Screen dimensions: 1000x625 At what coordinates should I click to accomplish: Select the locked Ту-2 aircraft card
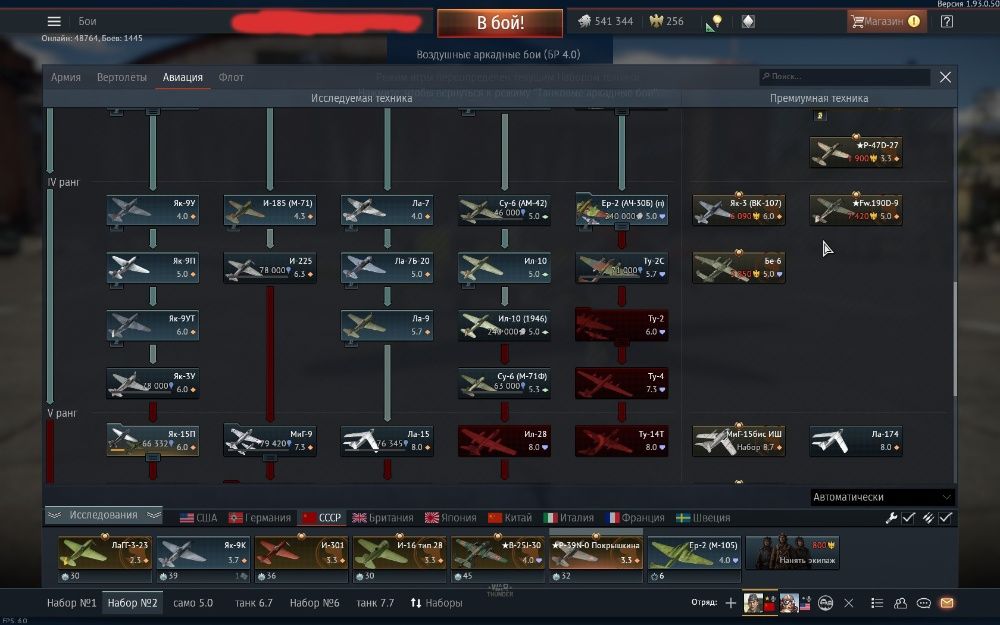pyautogui.click(x=622, y=325)
